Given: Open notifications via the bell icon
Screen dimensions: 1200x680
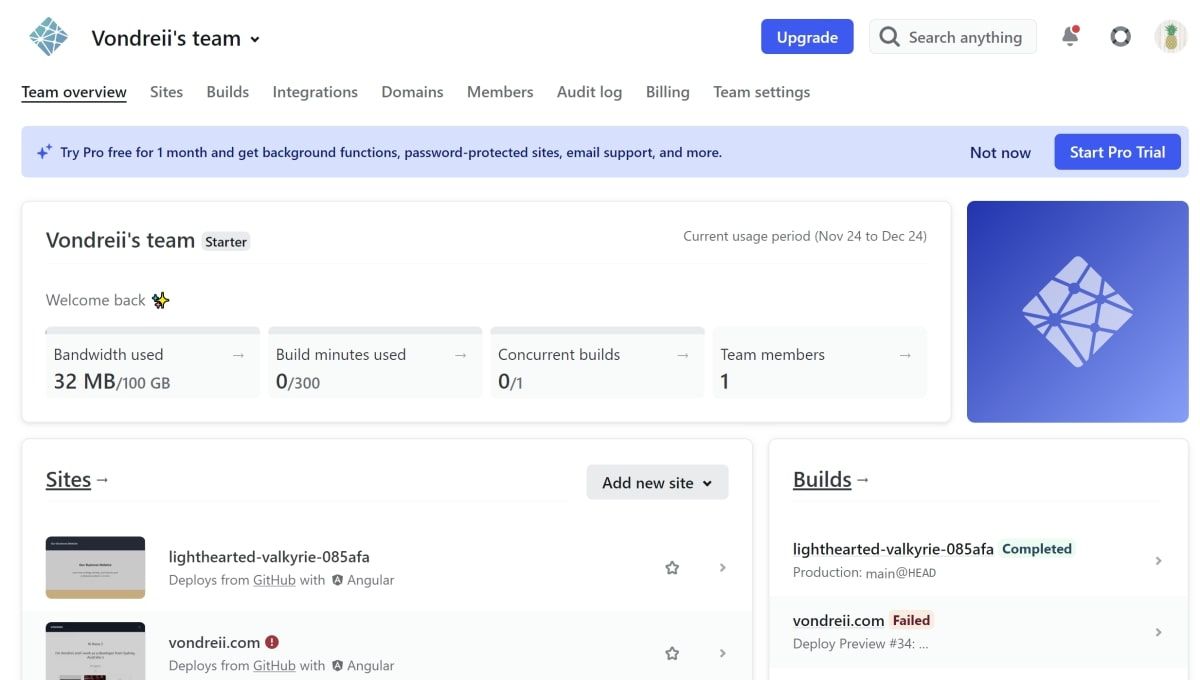Looking at the screenshot, I should [x=1070, y=36].
